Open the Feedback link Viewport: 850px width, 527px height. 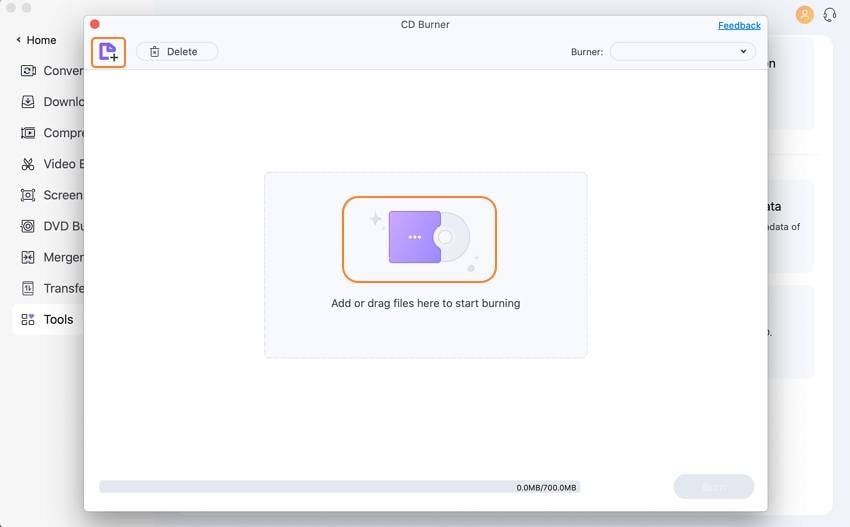point(739,25)
